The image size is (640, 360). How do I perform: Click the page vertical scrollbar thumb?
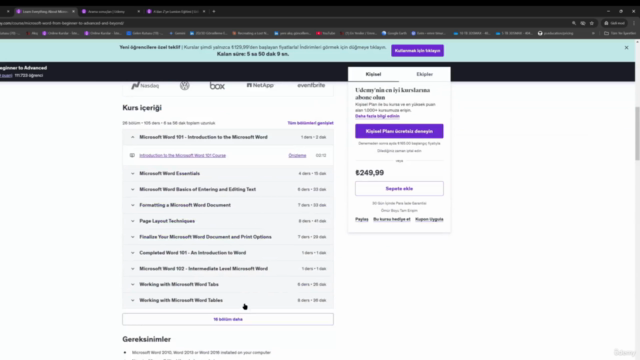click(637, 133)
